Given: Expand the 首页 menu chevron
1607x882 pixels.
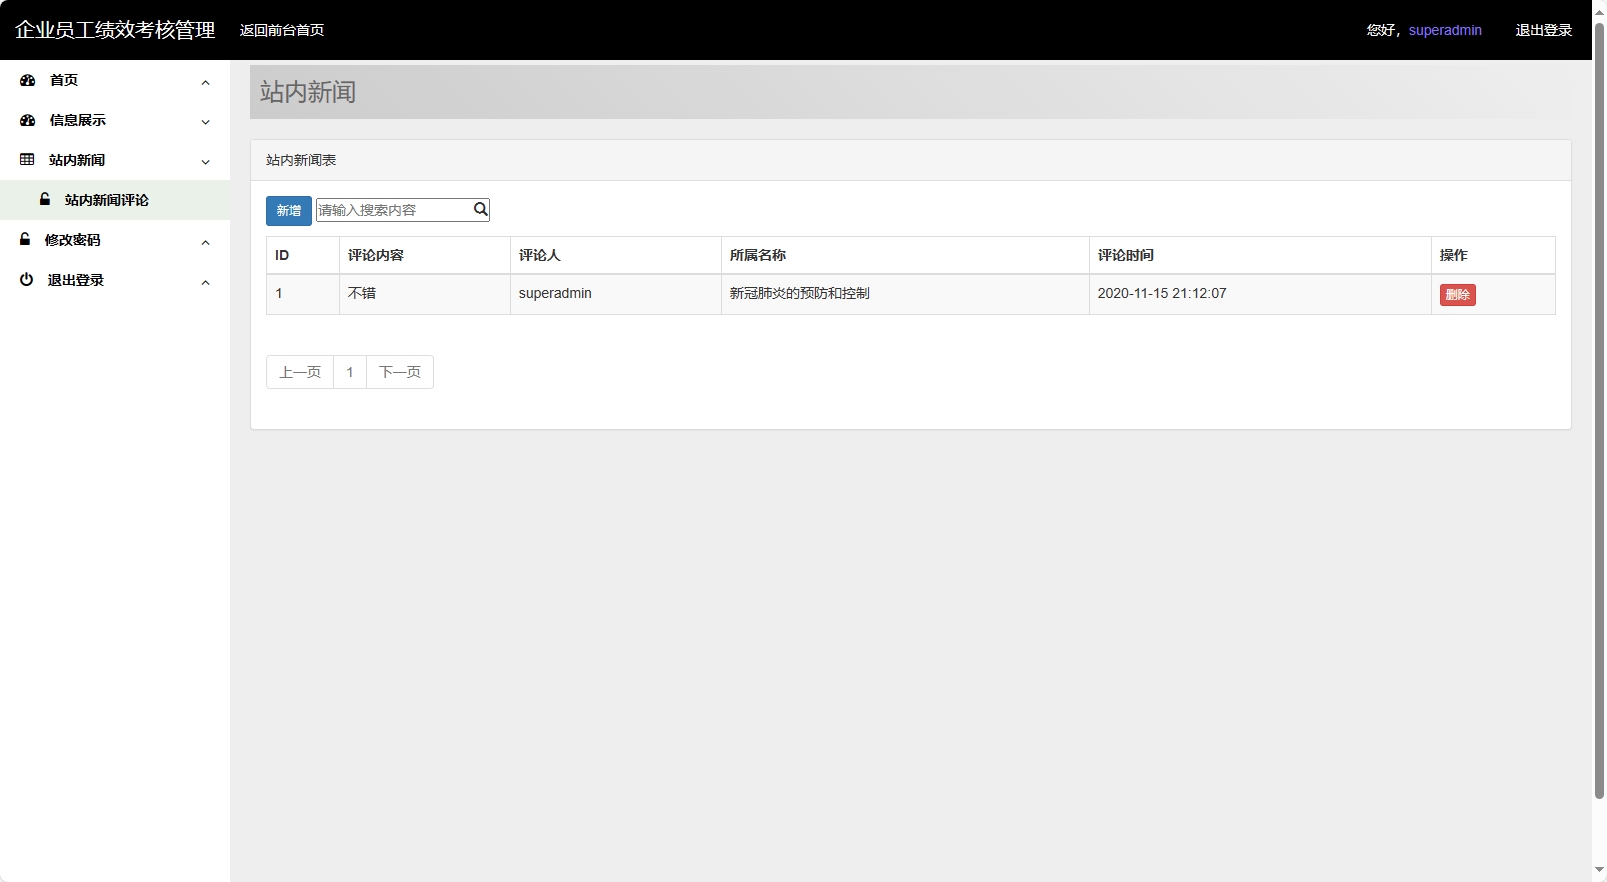Looking at the screenshot, I should (x=205, y=82).
